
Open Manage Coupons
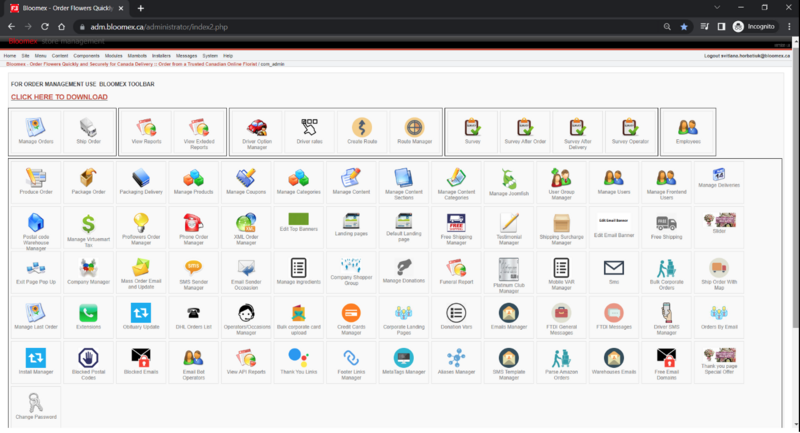(x=246, y=182)
